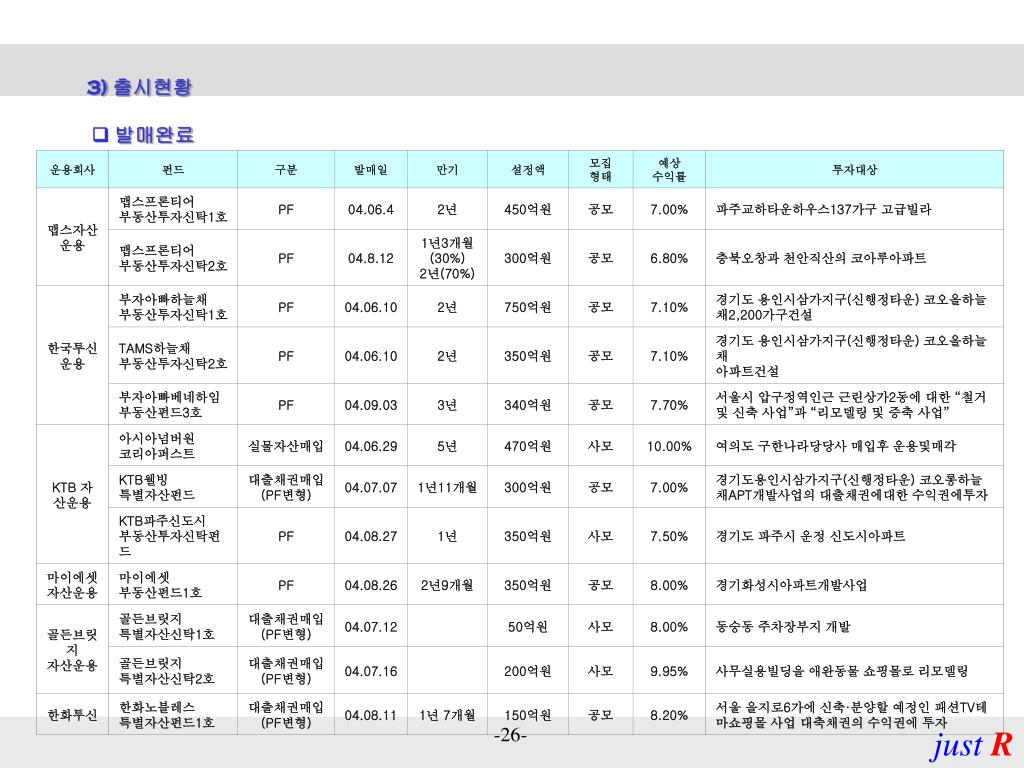
Task: Click the launch date '04.06.4'
Action: tap(371, 210)
